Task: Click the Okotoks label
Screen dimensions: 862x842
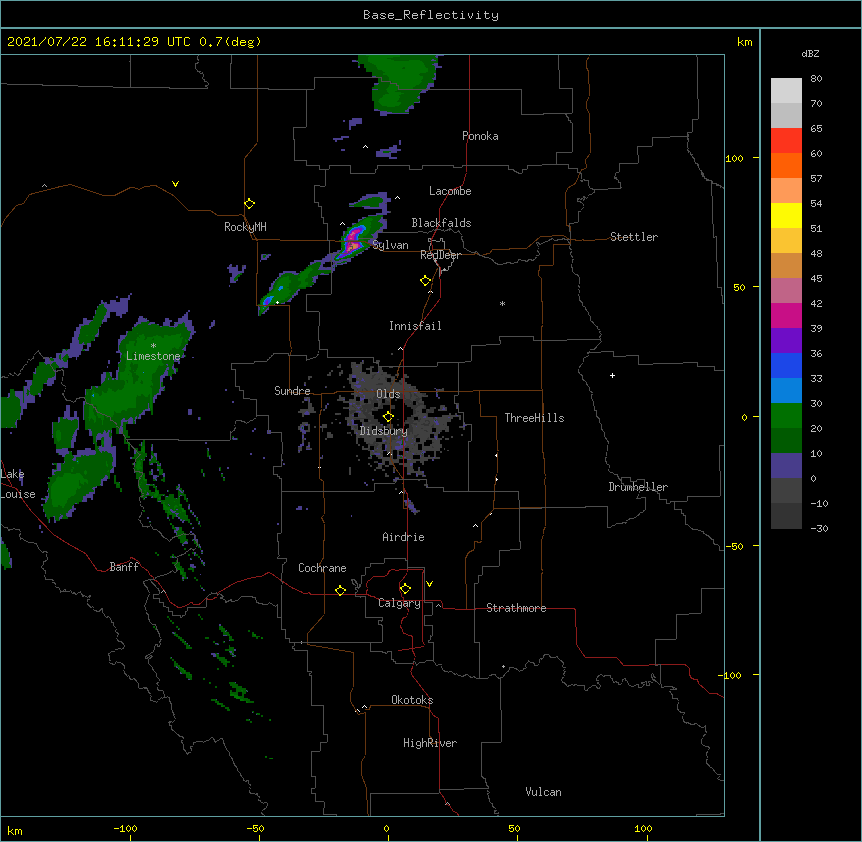Action: point(412,700)
